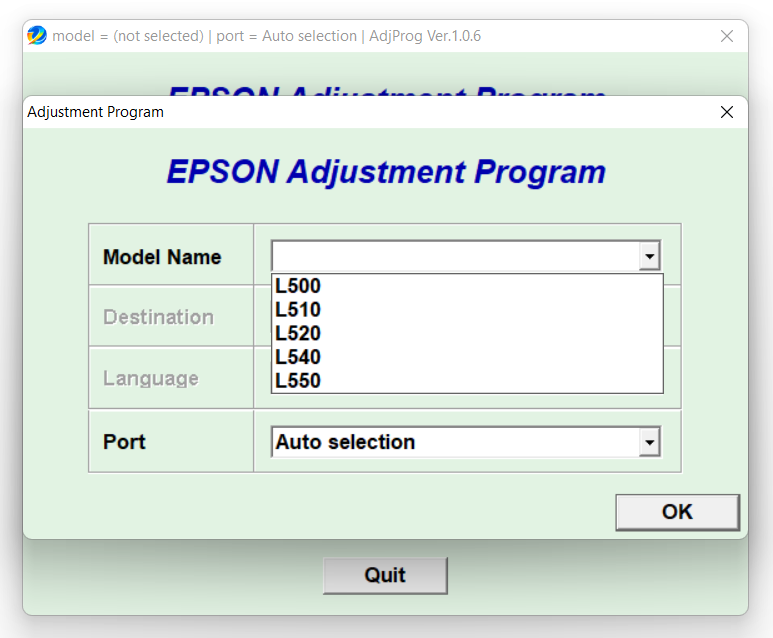This screenshot has height=638, width=773.
Task: Choose the L520 model entry
Action: 467,333
